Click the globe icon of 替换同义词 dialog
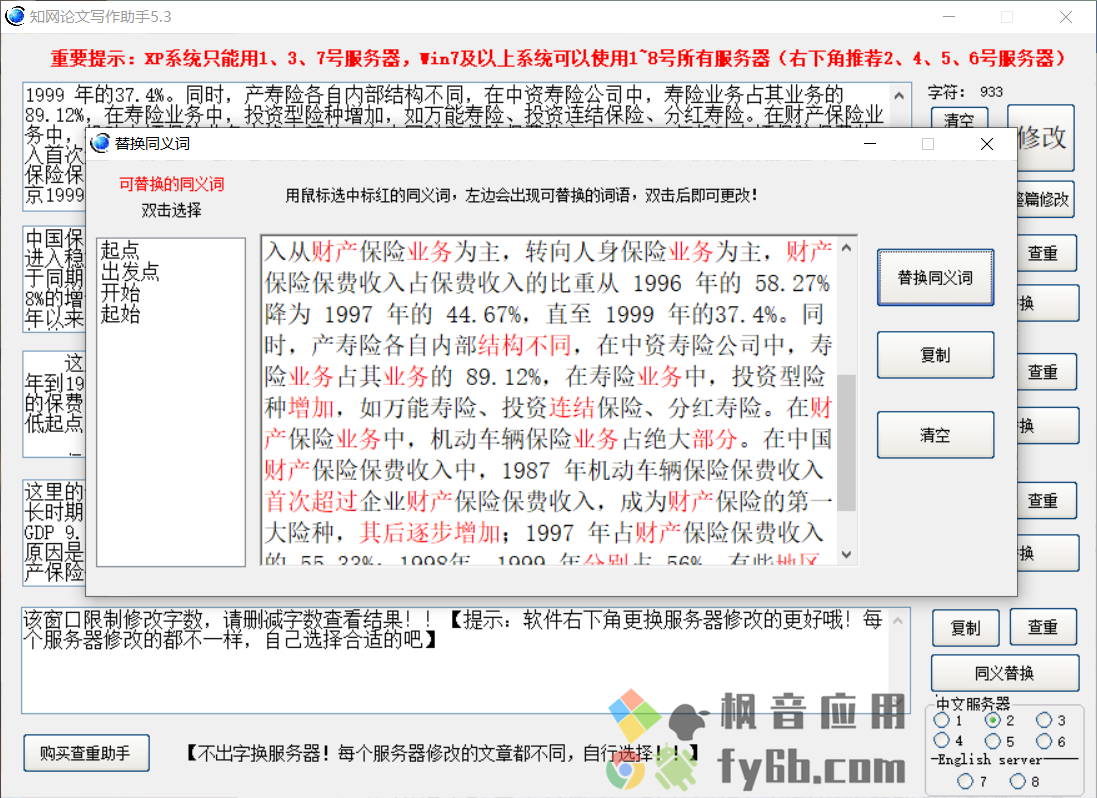The width and height of the screenshot is (1097, 798). [100, 143]
